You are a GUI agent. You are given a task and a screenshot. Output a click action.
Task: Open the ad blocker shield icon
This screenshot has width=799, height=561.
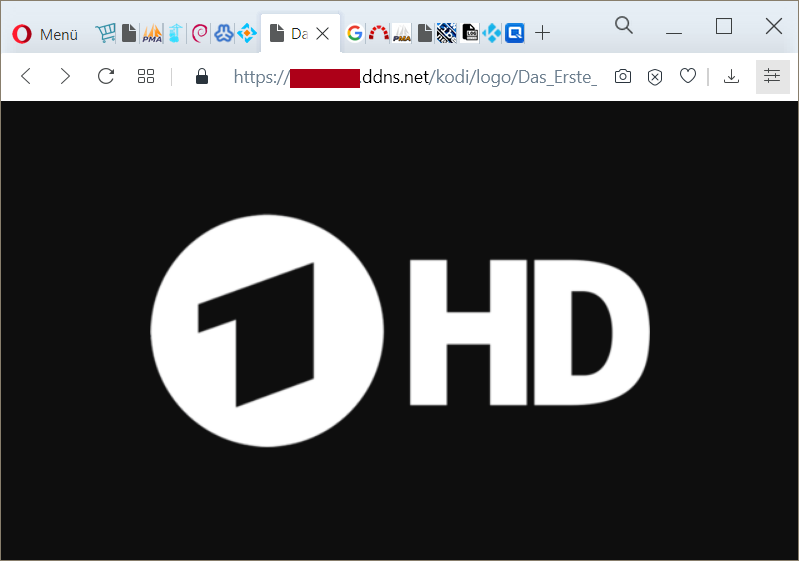click(655, 77)
